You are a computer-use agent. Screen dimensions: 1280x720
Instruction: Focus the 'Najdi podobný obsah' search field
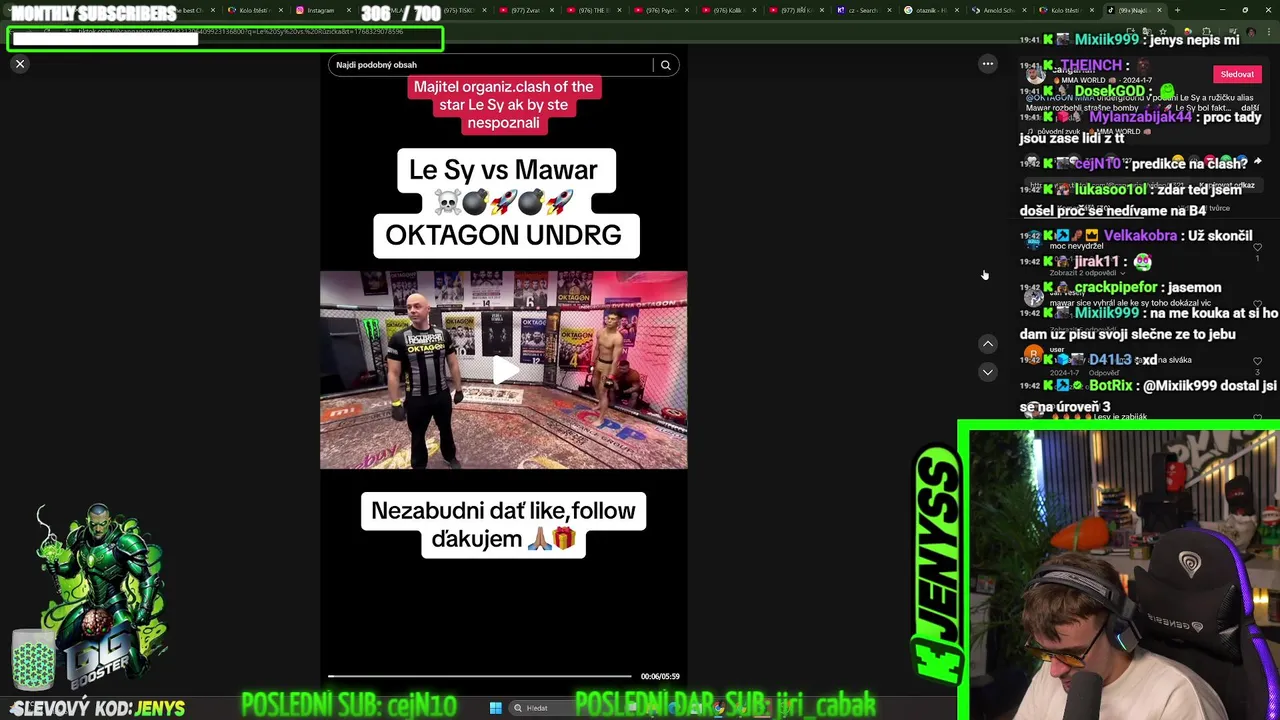pos(490,65)
